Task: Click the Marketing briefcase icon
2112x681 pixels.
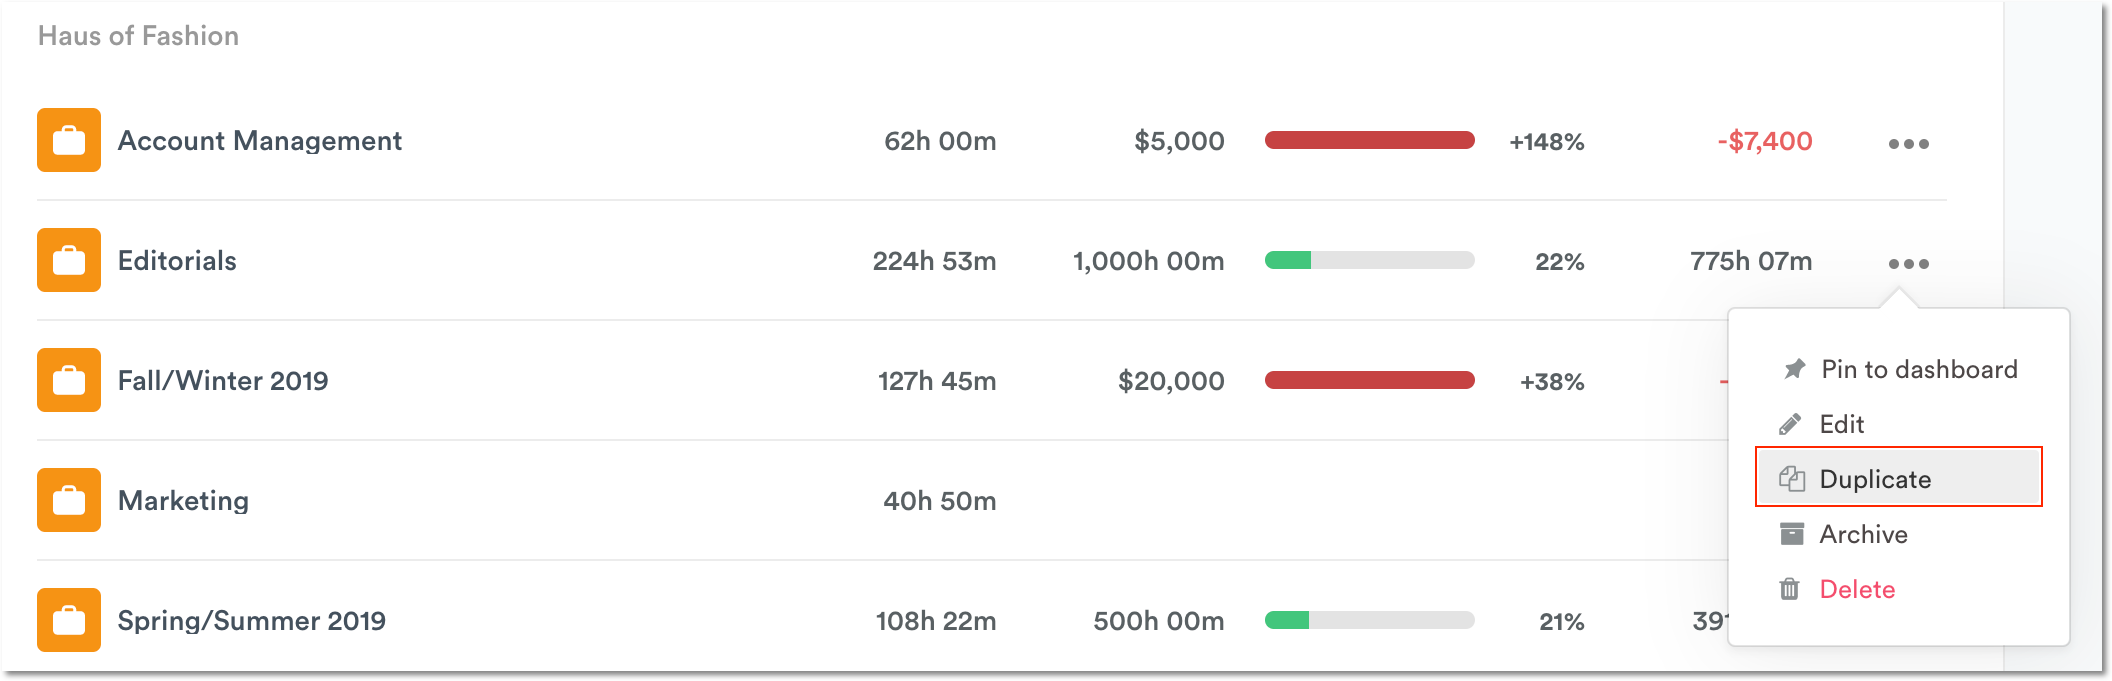Action: tap(69, 500)
